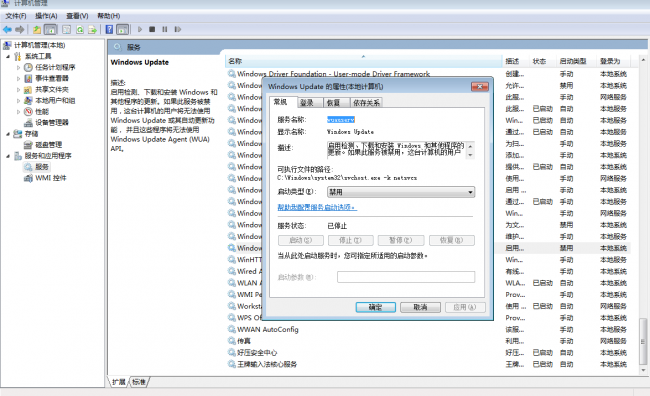Viewport: 650px width, 396px height.
Task: Expand the 事件查看器 node arrow
Action: (18, 78)
